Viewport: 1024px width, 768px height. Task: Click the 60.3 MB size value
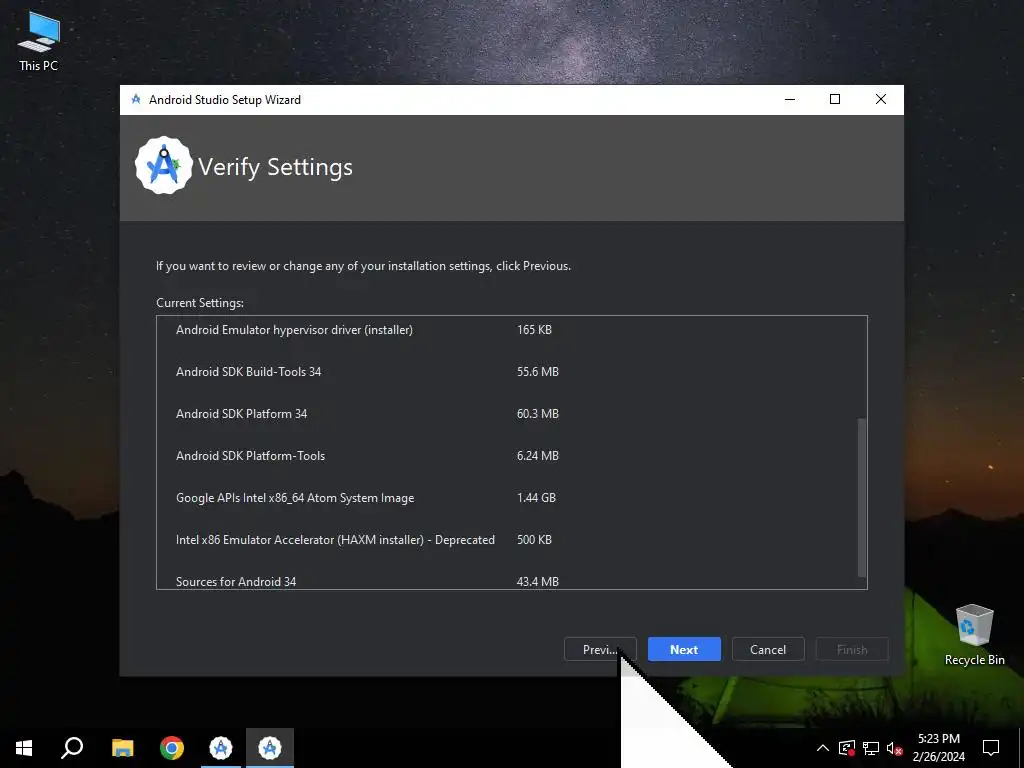point(537,413)
